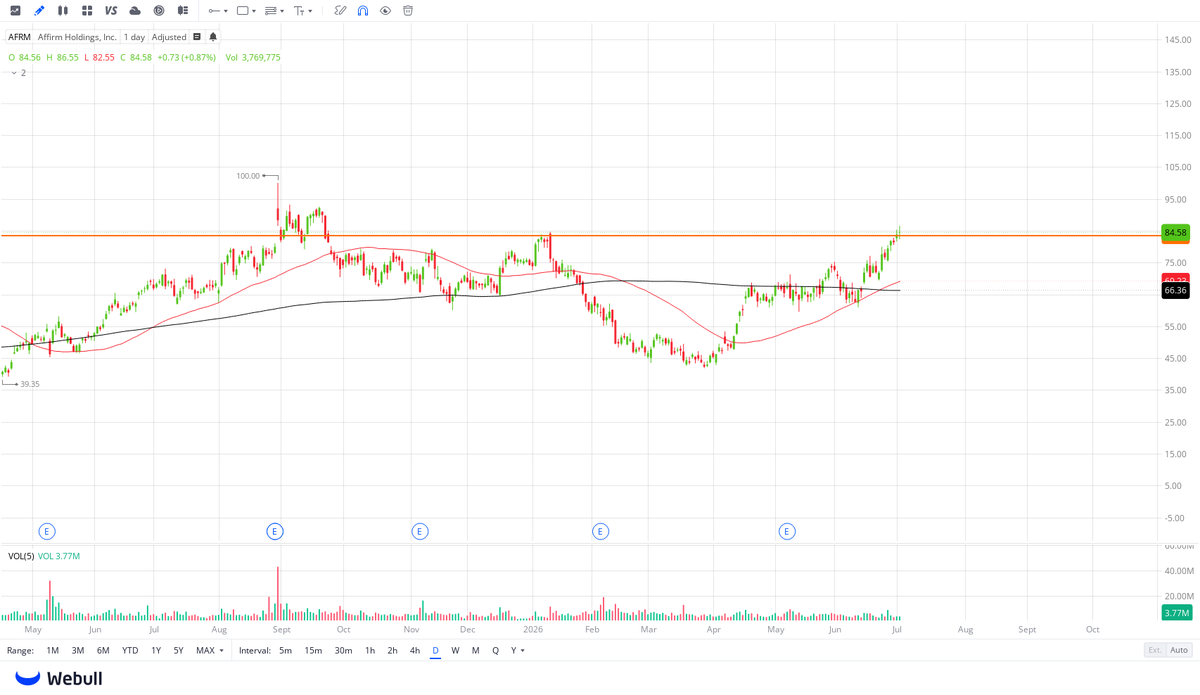The width and height of the screenshot is (1200, 695).
Task: Set range to 3M
Action: 77,651
